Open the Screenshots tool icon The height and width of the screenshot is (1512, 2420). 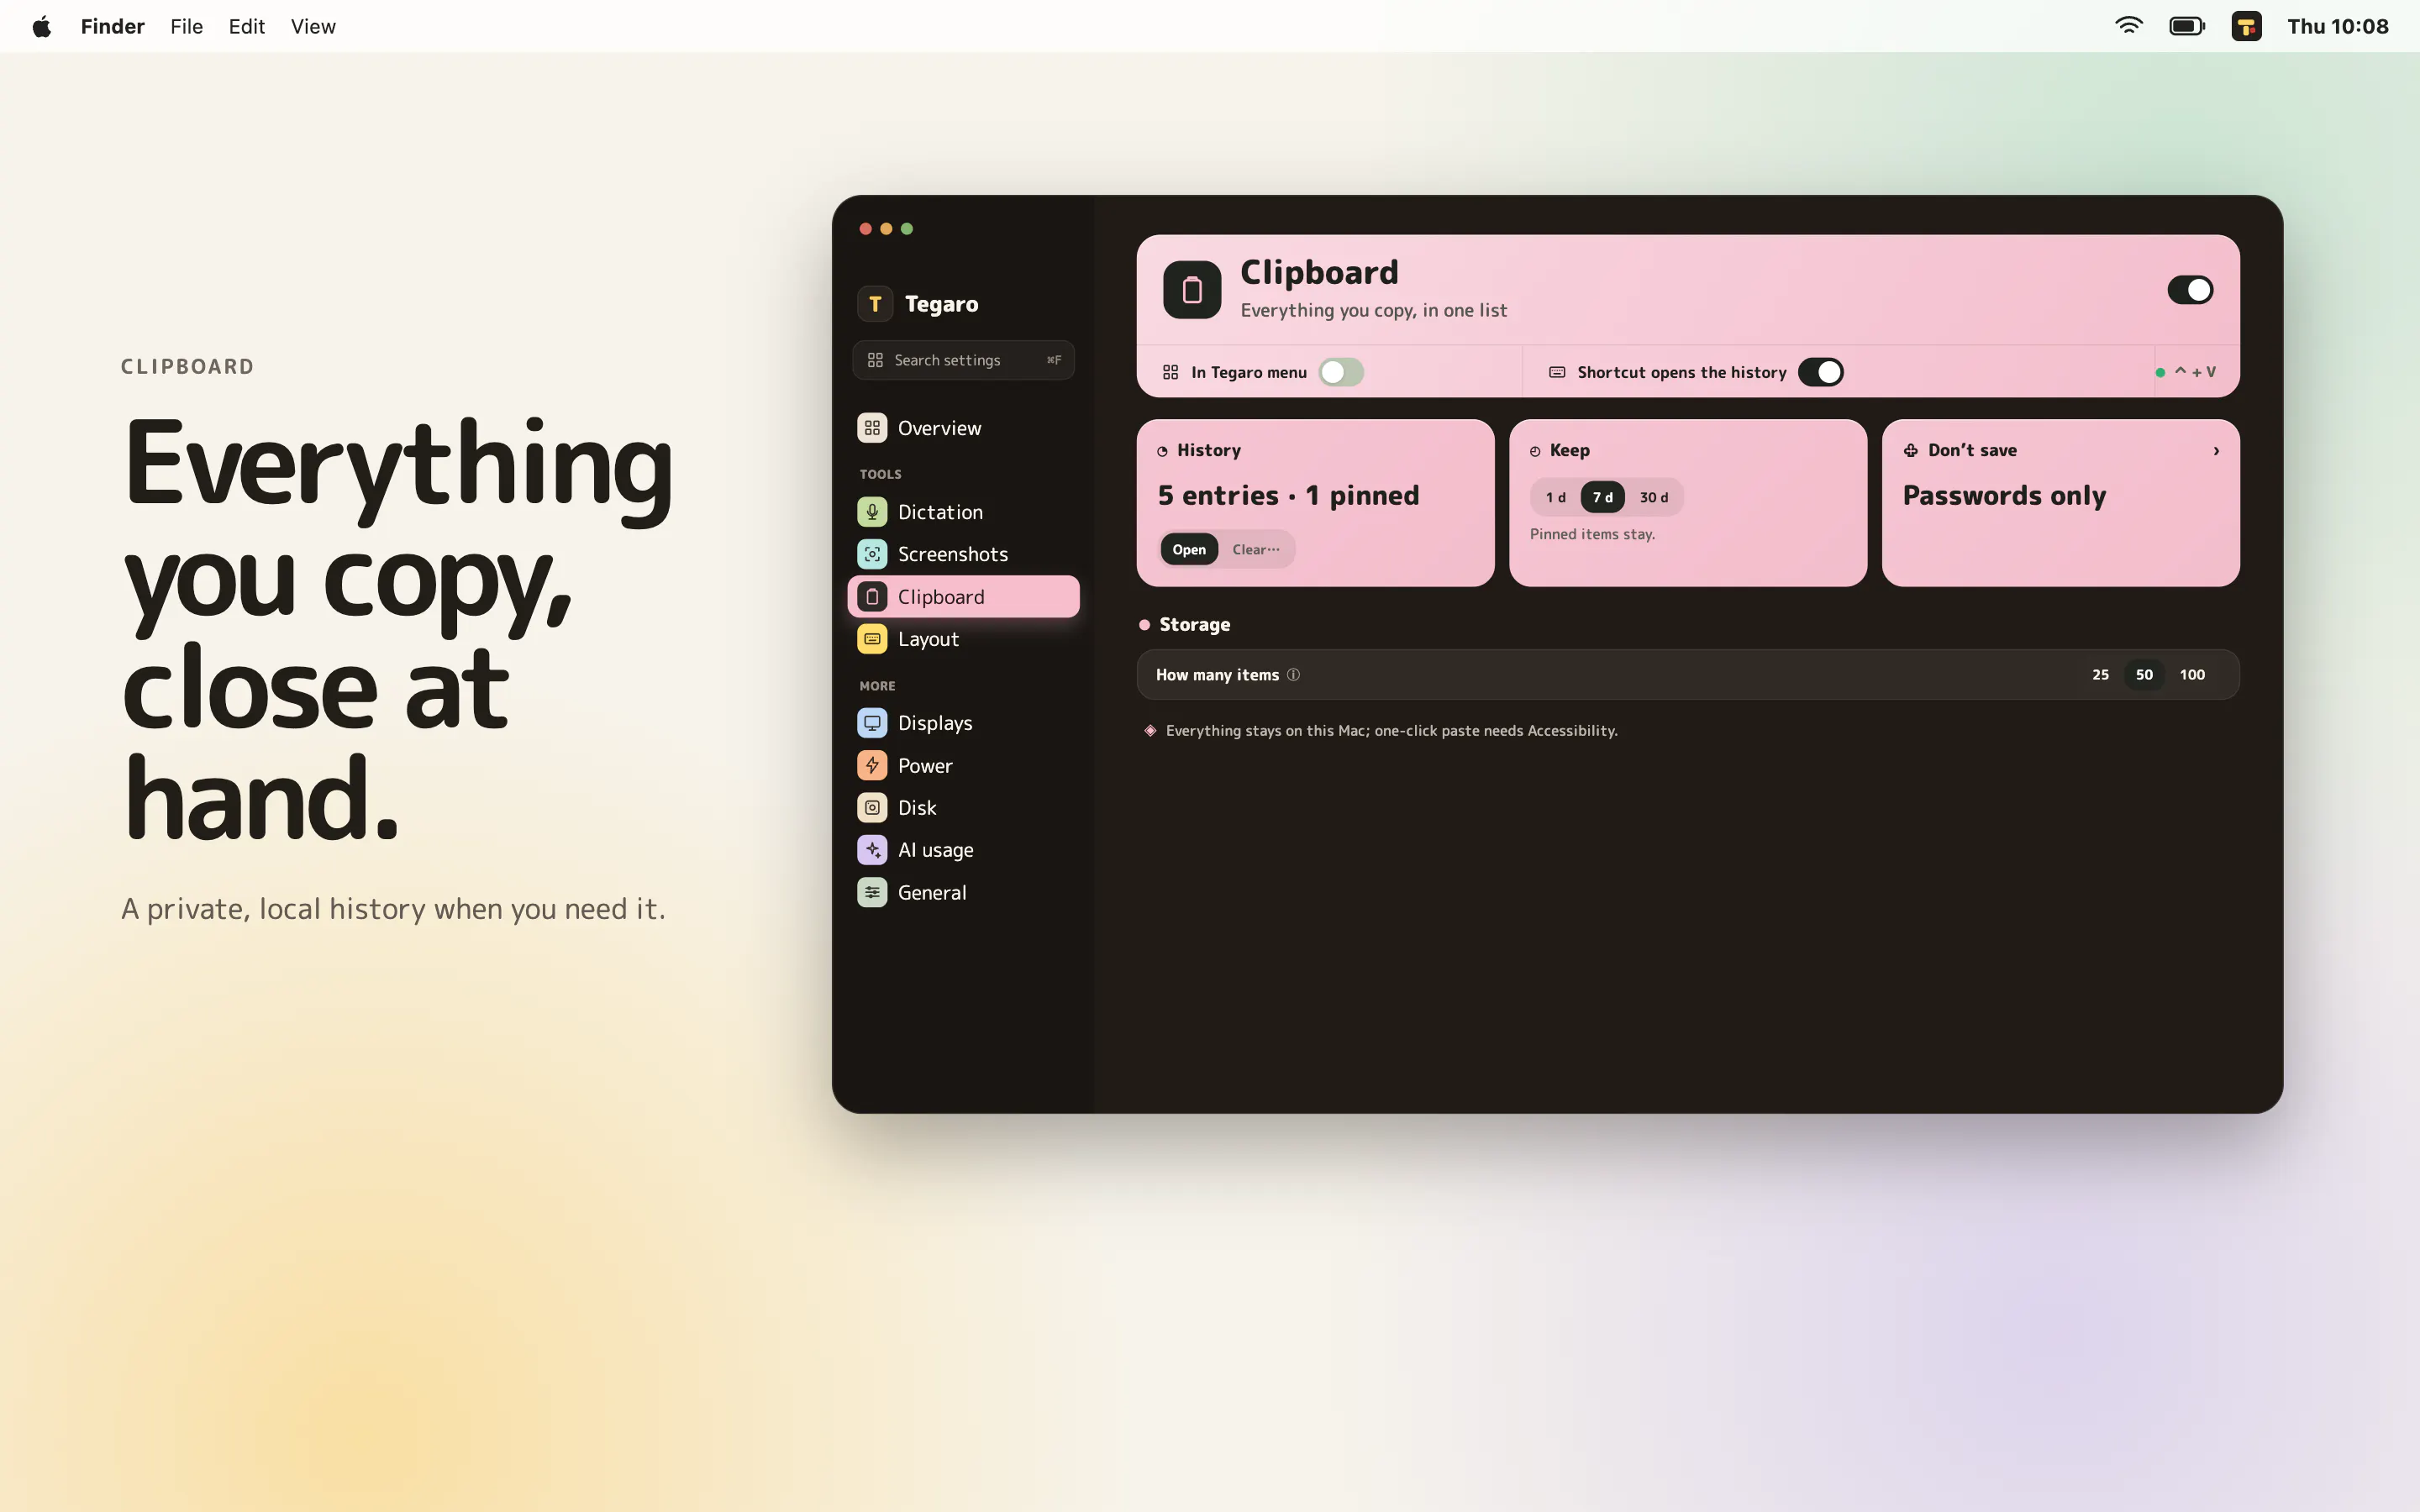[872, 554]
